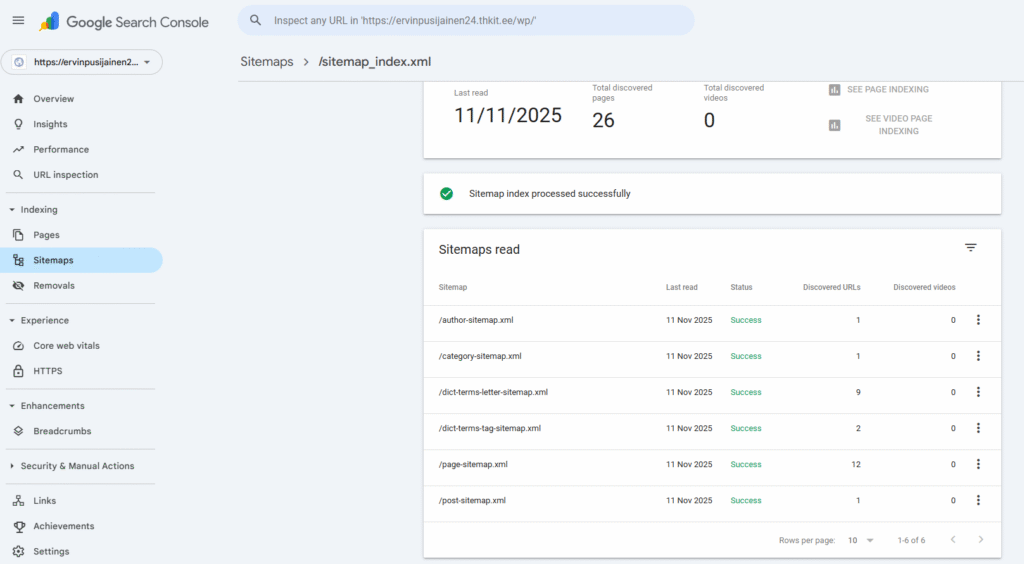The image size is (1024, 564).
Task: Open more options for /post-sitemap.xml row
Action: click(978, 500)
